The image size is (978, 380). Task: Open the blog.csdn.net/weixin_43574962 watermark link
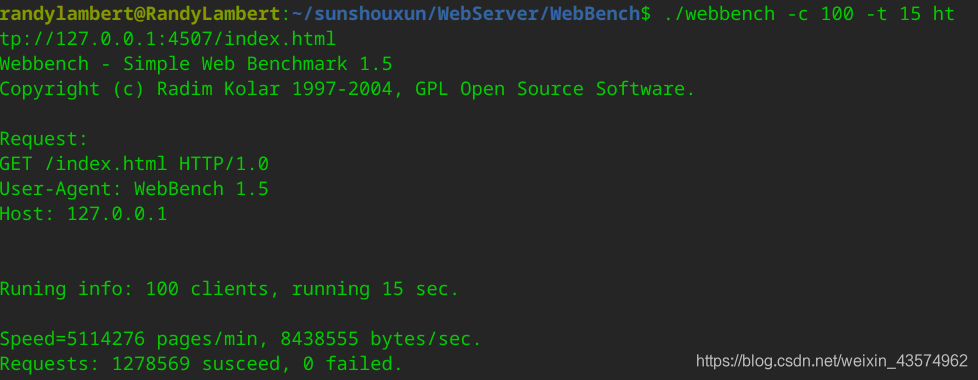click(831, 360)
